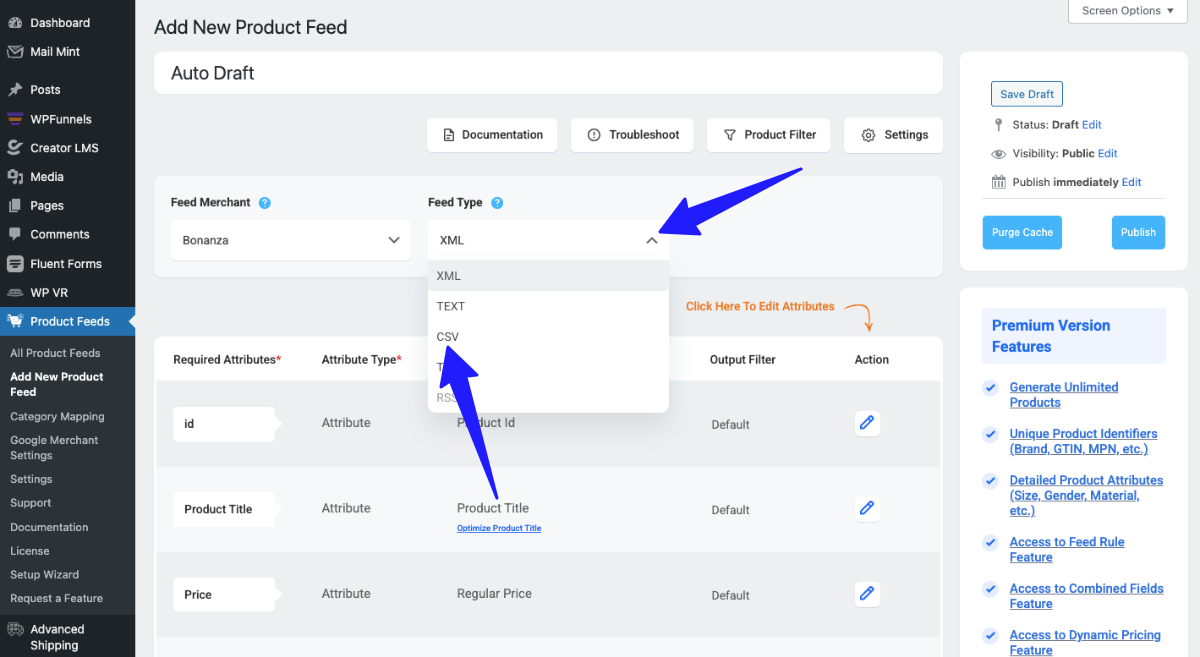Click the Feed Merchant help question icon
This screenshot has width=1200, height=657.
[265, 203]
